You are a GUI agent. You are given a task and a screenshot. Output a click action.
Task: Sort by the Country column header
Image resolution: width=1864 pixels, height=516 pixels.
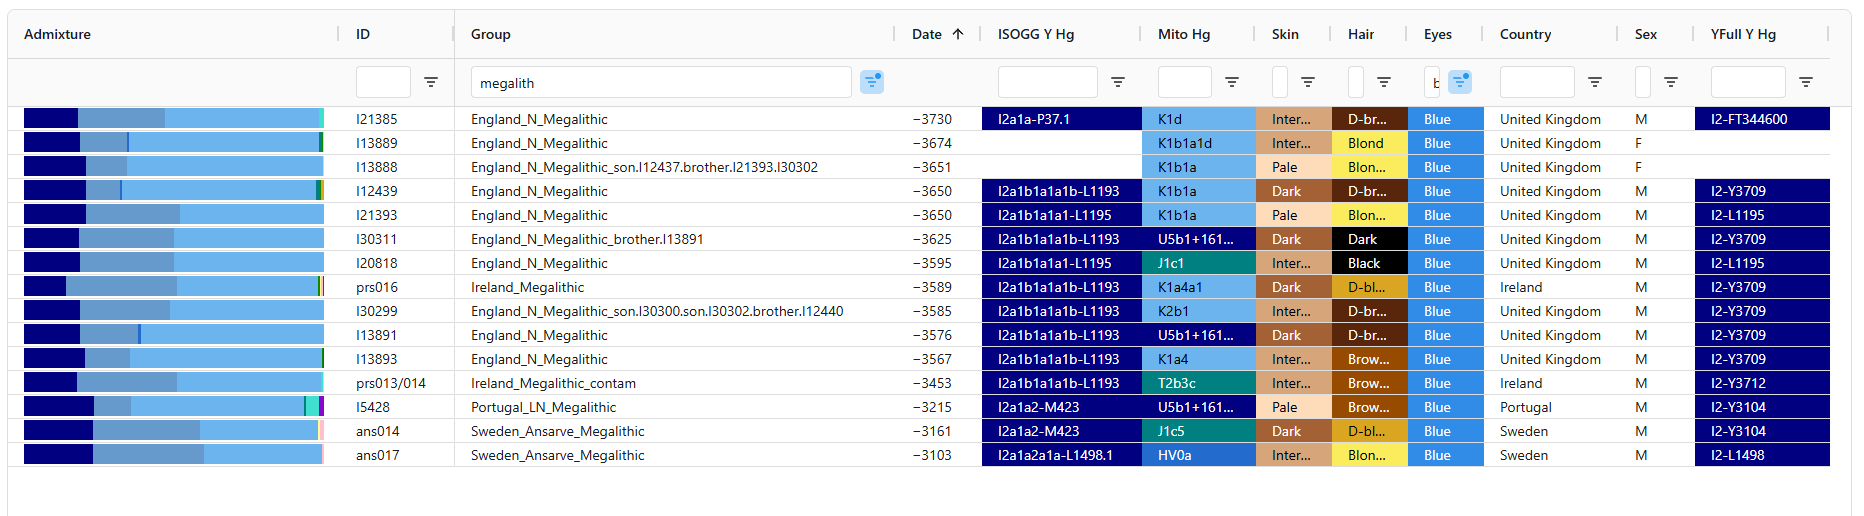click(1525, 34)
